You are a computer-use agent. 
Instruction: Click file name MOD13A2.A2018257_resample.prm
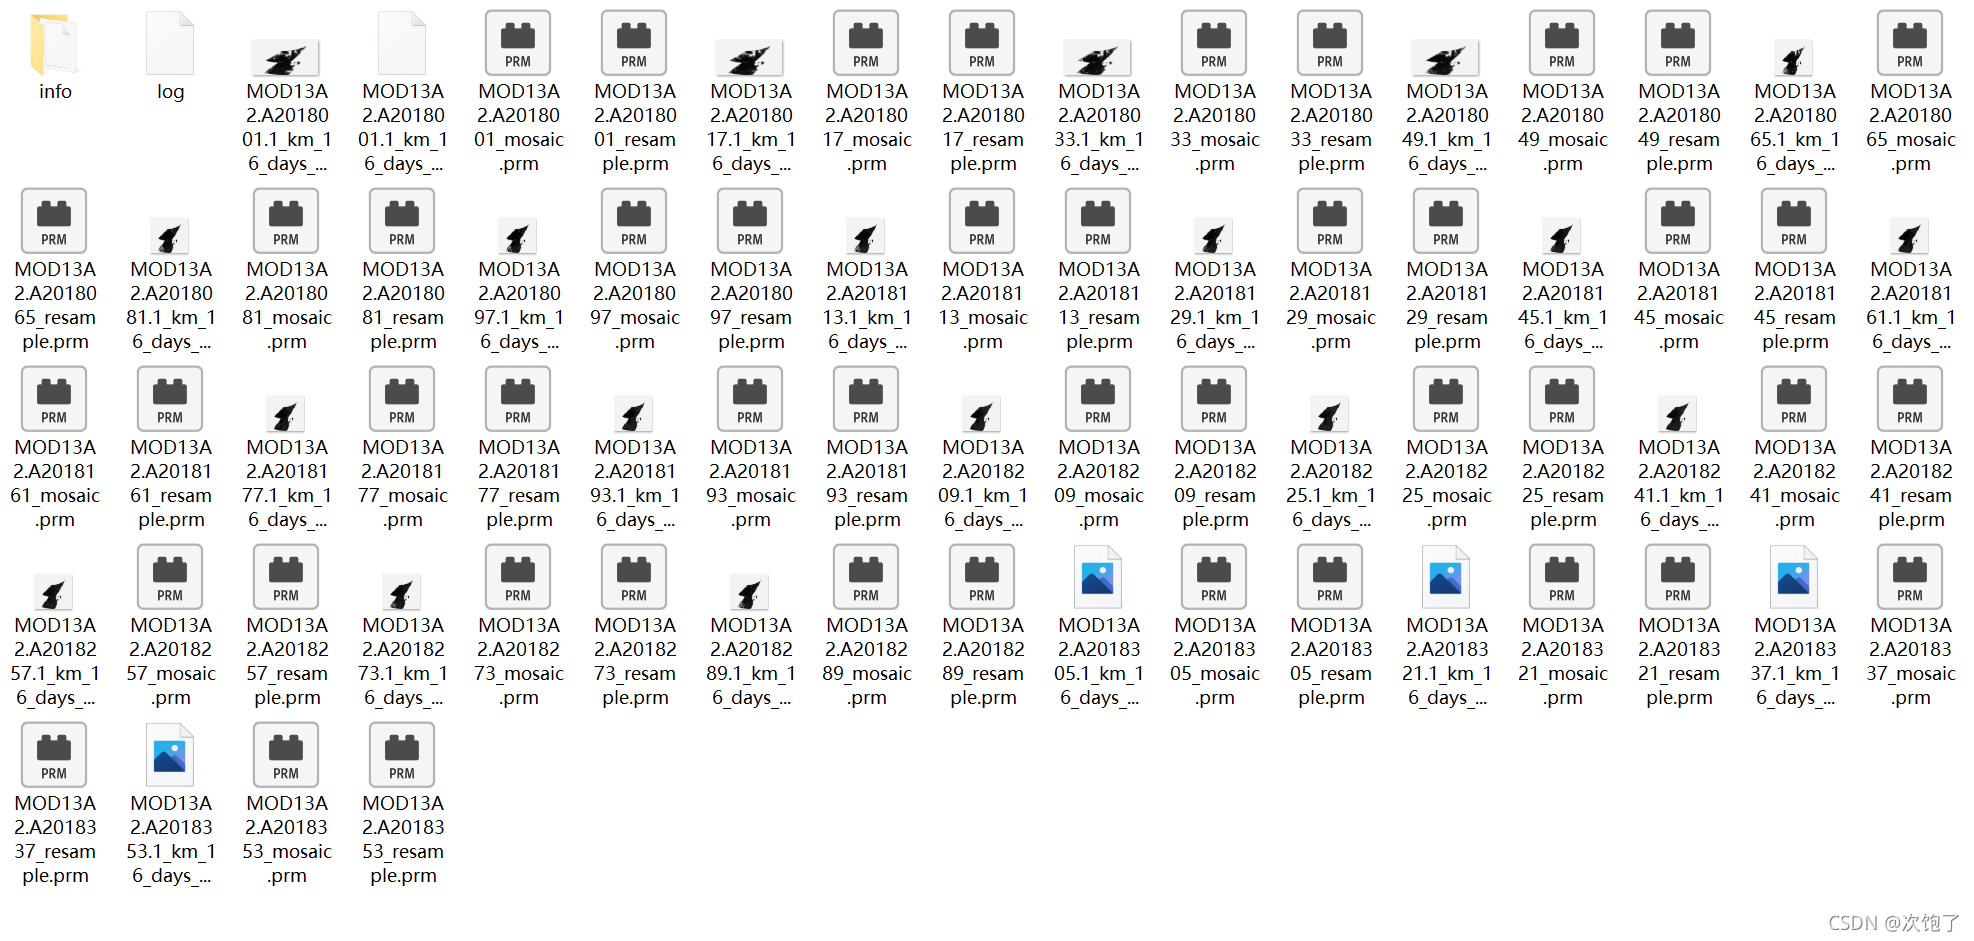click(x=287, y=661)
